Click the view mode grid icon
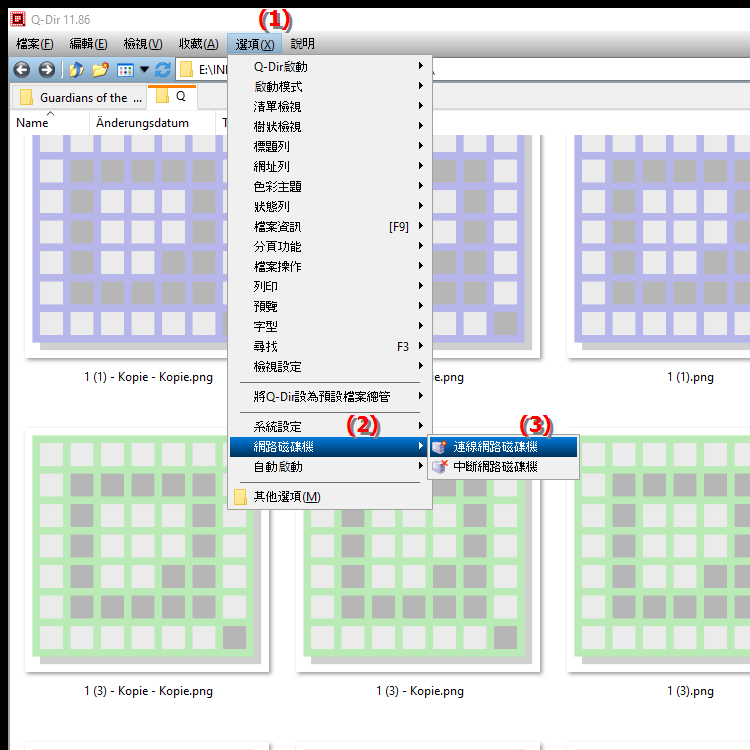Viewport: 750px width, 750px height. click(x=125, y=70)
